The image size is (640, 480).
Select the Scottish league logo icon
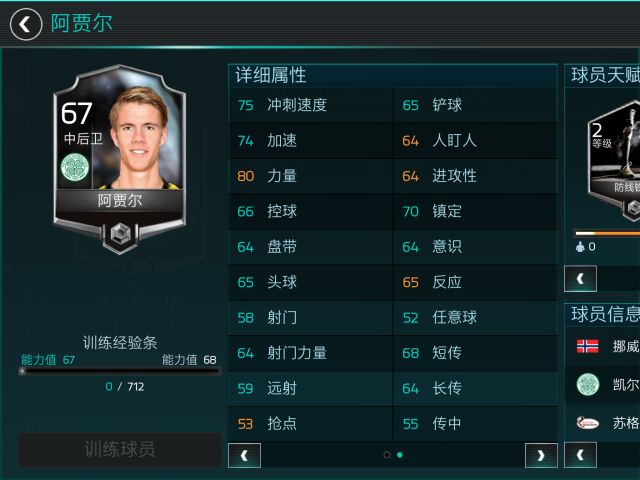588,422
